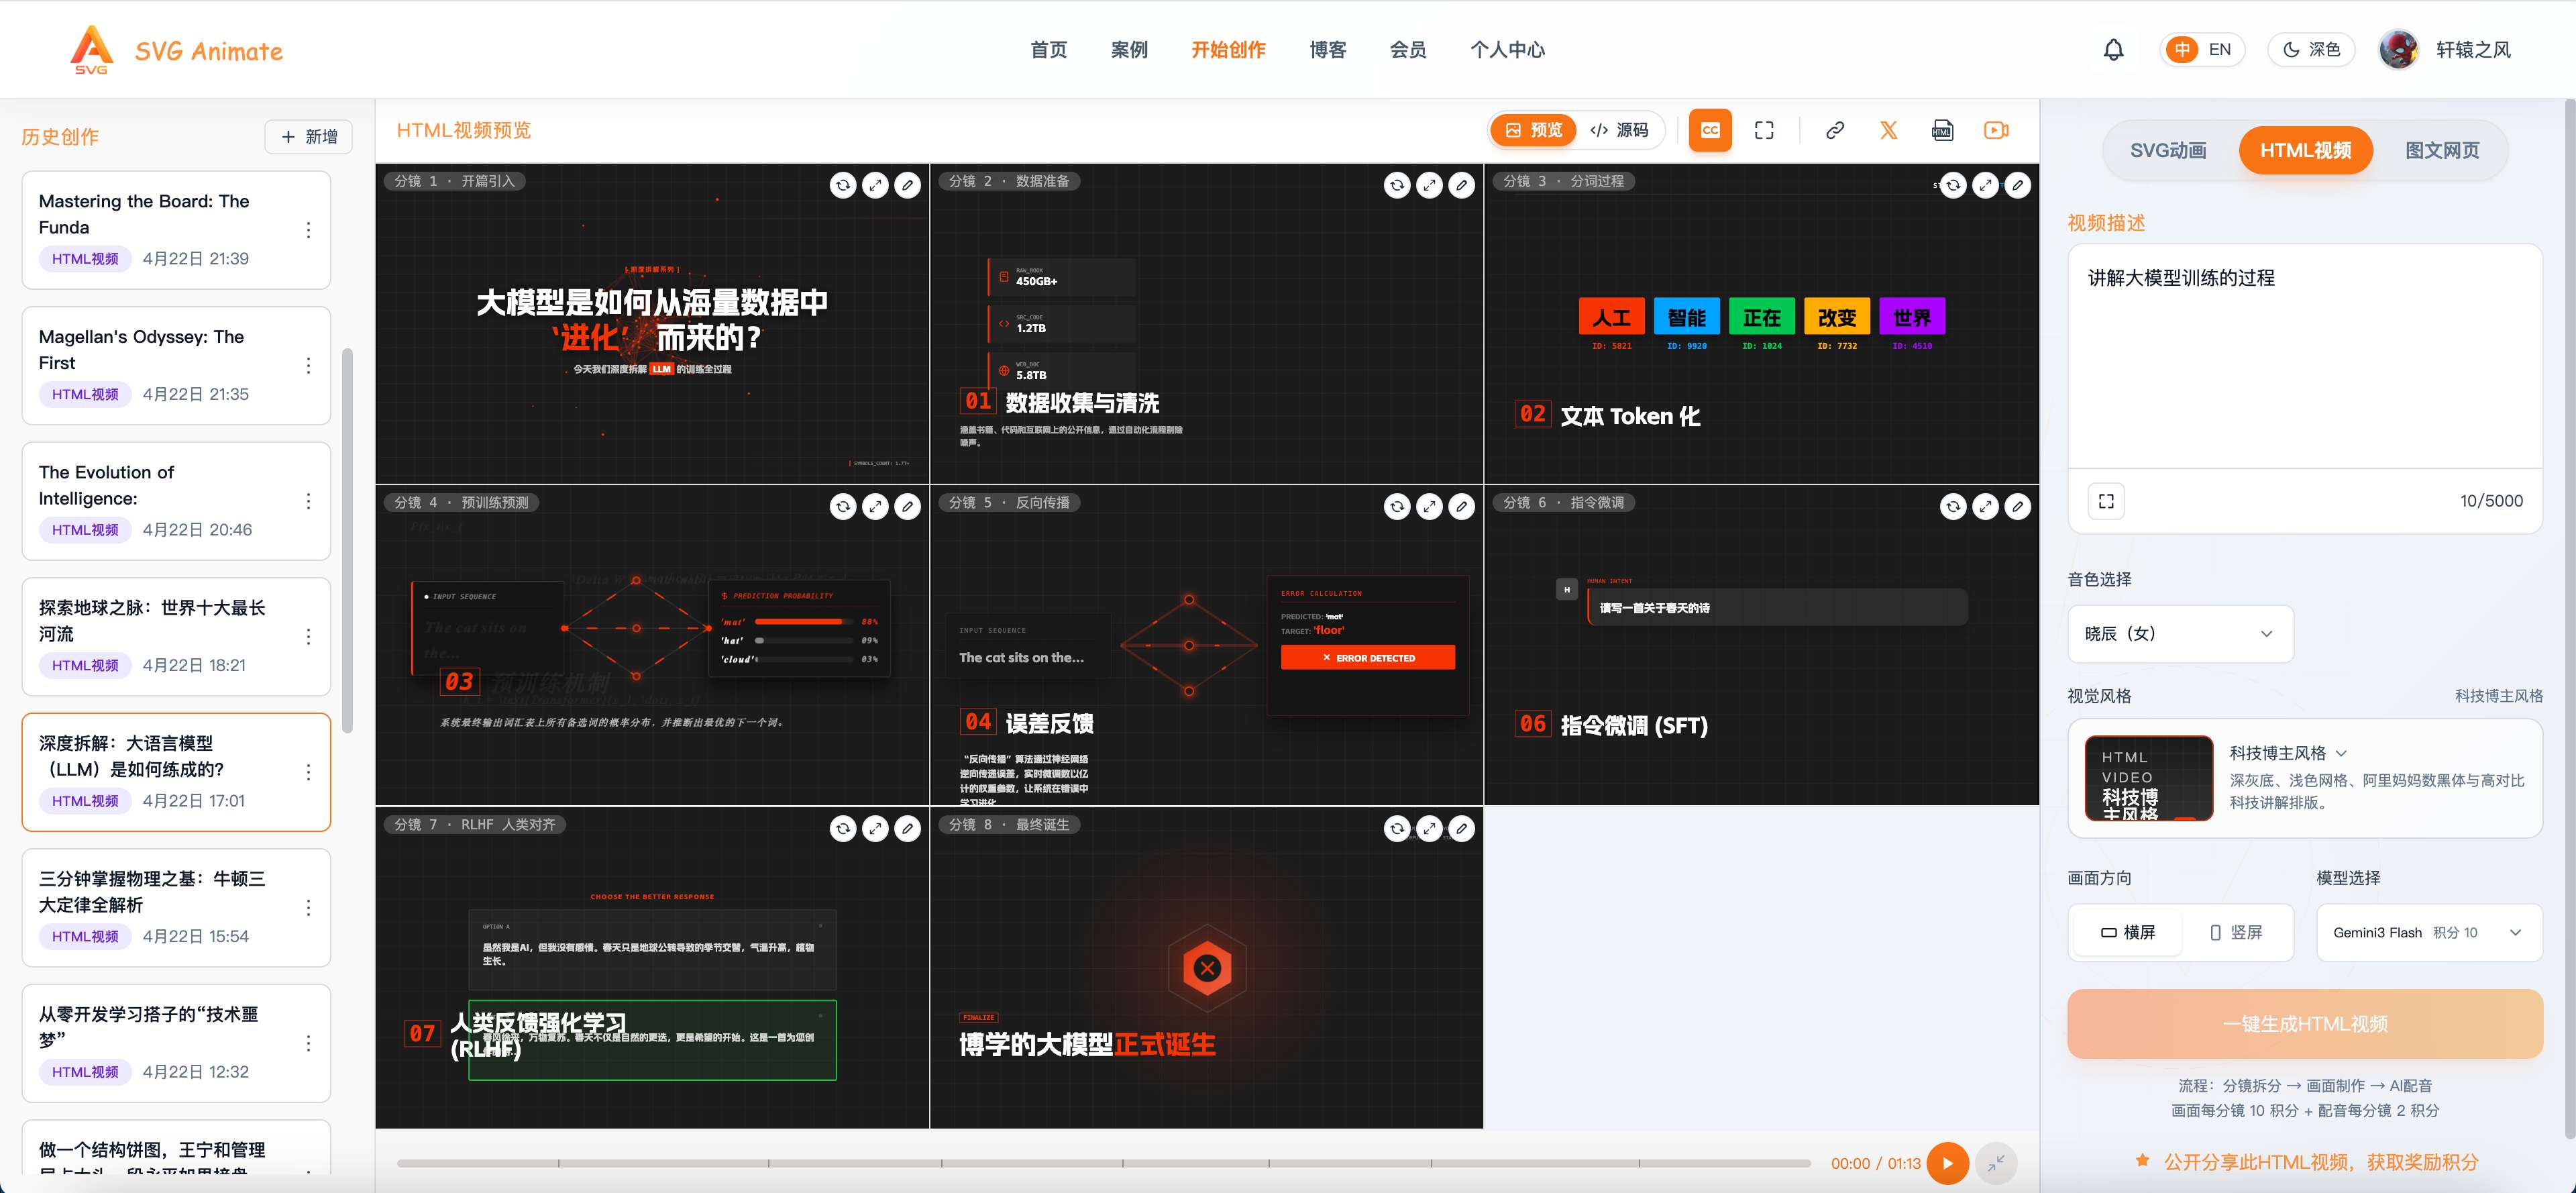Edit scene 分镜 2 数据准备
Image resolution: width=2576 pixels, height=1193 pixels.
click(1461, 185)
